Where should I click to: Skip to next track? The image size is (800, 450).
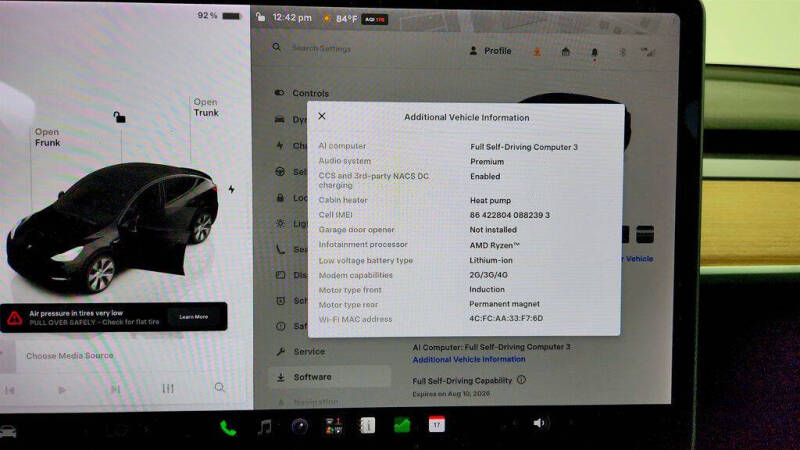pyautogui.click(x=115, y=389)
